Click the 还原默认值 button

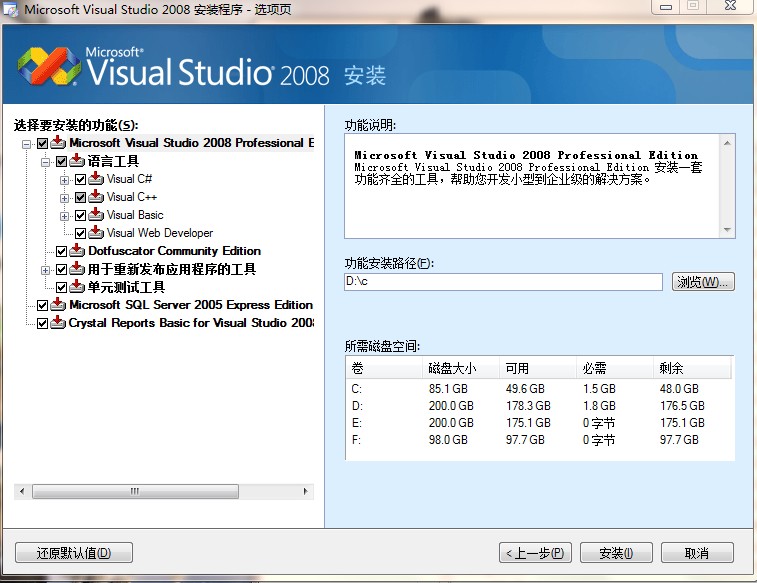pyautogui.click(x=74, y=553)
